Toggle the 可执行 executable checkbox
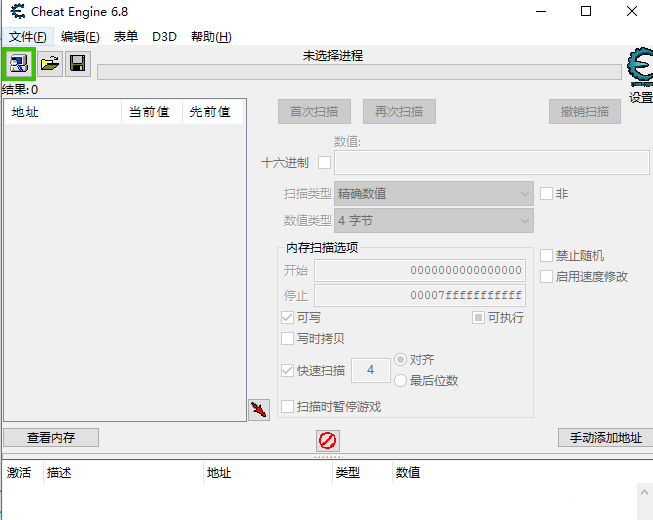 (x=479, y=318)
